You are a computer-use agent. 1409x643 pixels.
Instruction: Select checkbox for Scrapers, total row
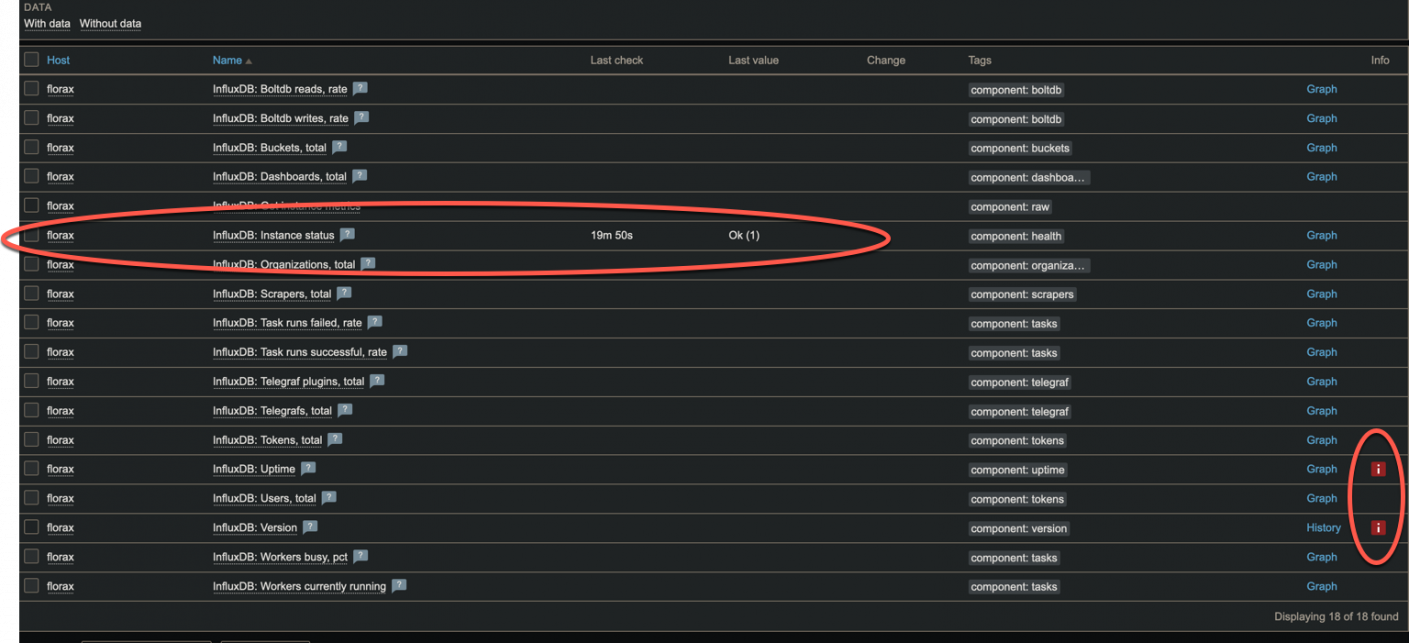click(31, 293)
